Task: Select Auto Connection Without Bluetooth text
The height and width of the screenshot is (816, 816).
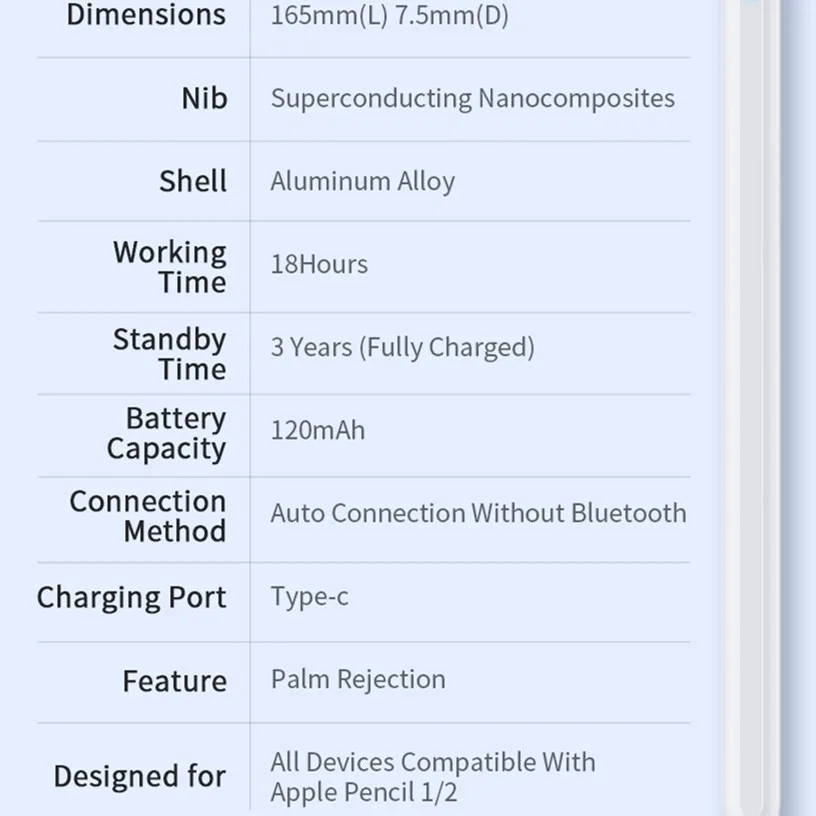Action: [x=478, y=513]
